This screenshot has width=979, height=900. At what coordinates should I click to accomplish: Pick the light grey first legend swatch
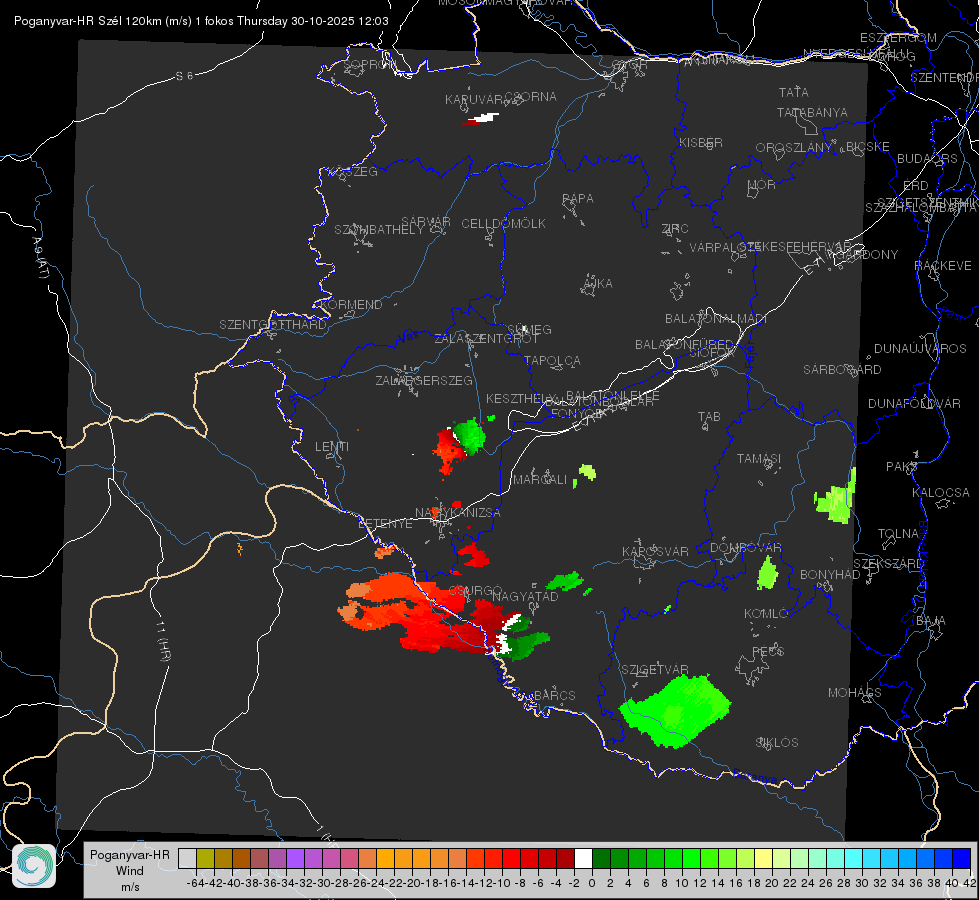click(187, 858)
